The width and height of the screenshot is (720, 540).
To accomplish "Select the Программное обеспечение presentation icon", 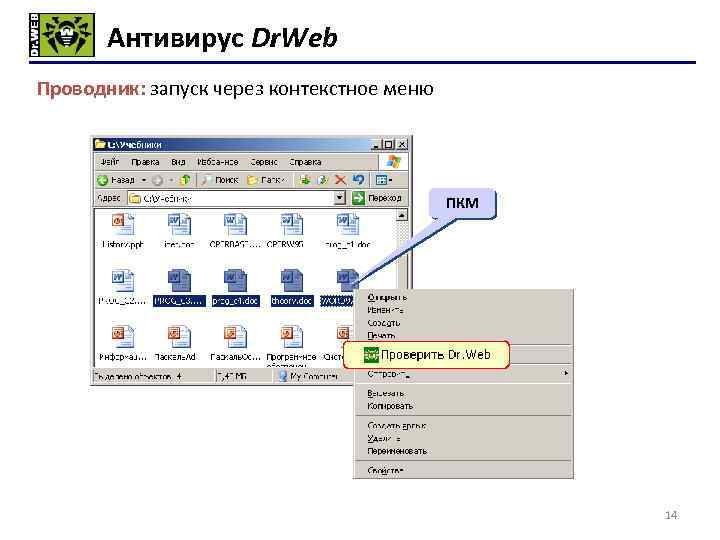I will pyautogui.click(x=291, y=337).
